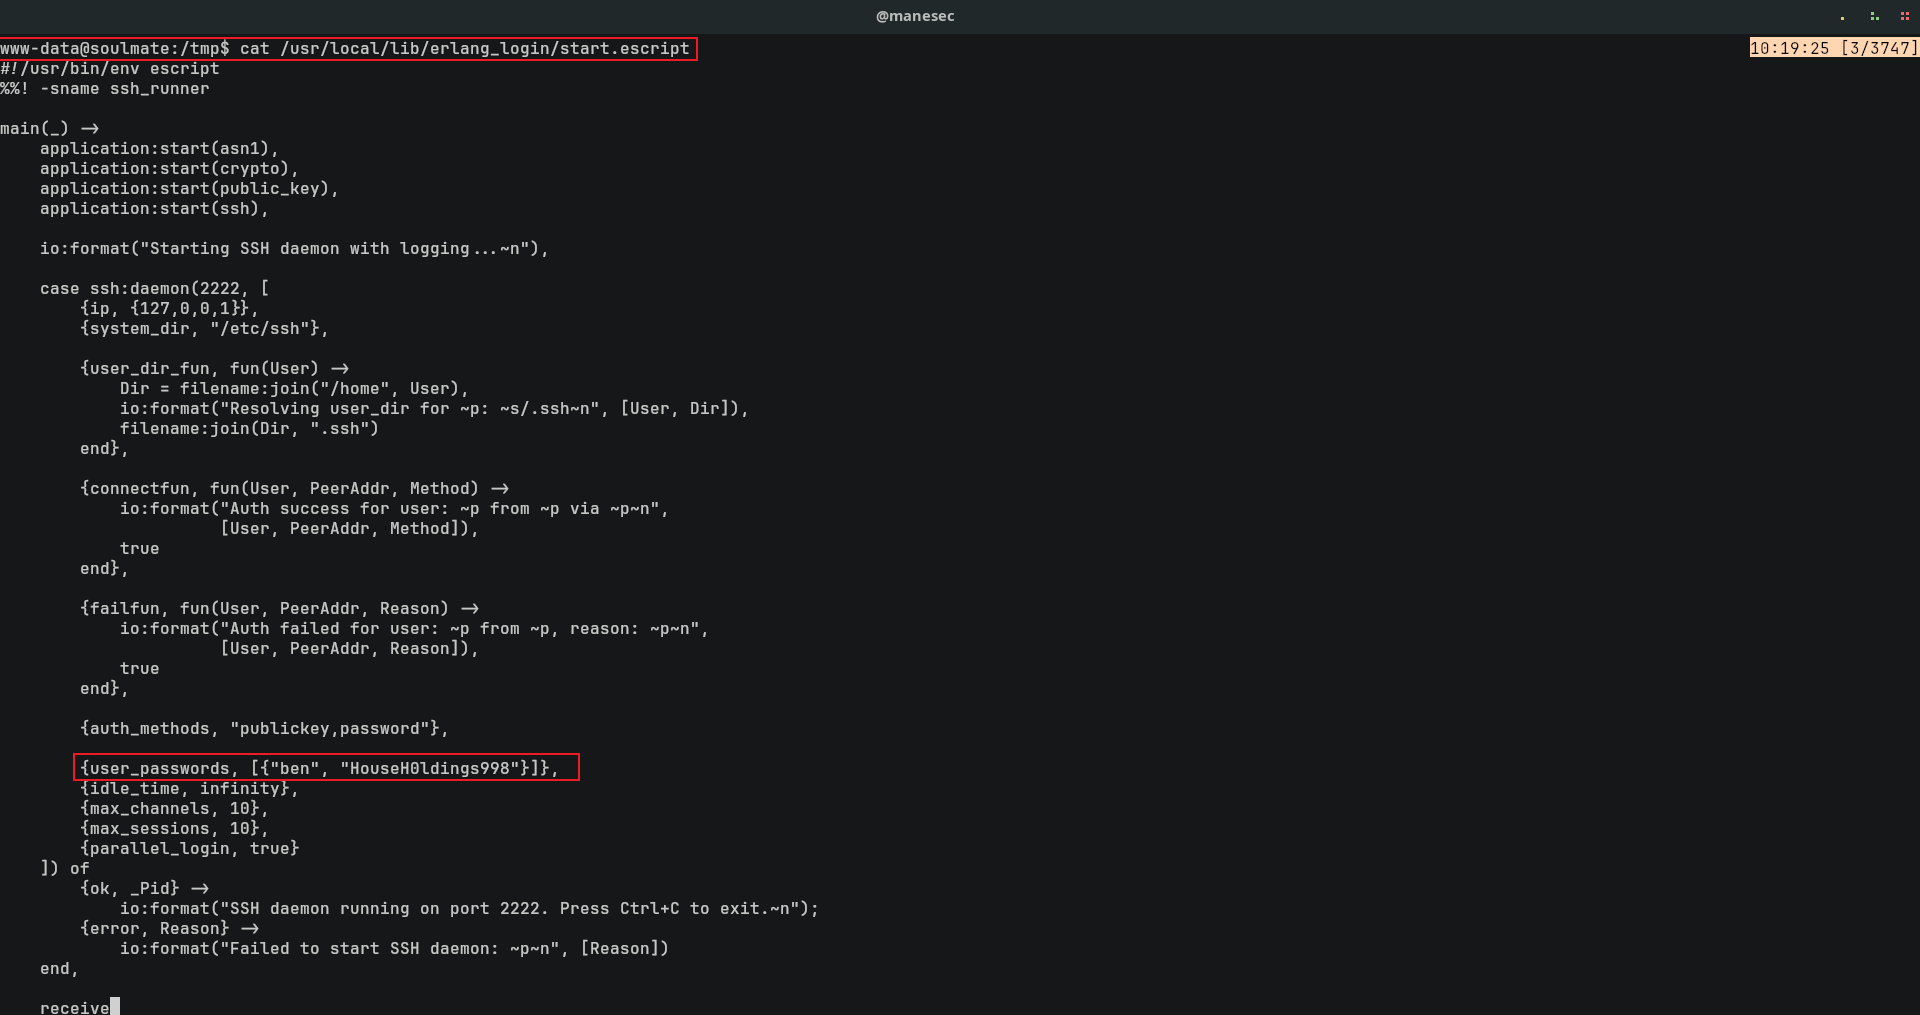Screen dimensions: 1920x1015
Task: Click the {ip, {127,0,0,1}} option line
Action: 170,309
